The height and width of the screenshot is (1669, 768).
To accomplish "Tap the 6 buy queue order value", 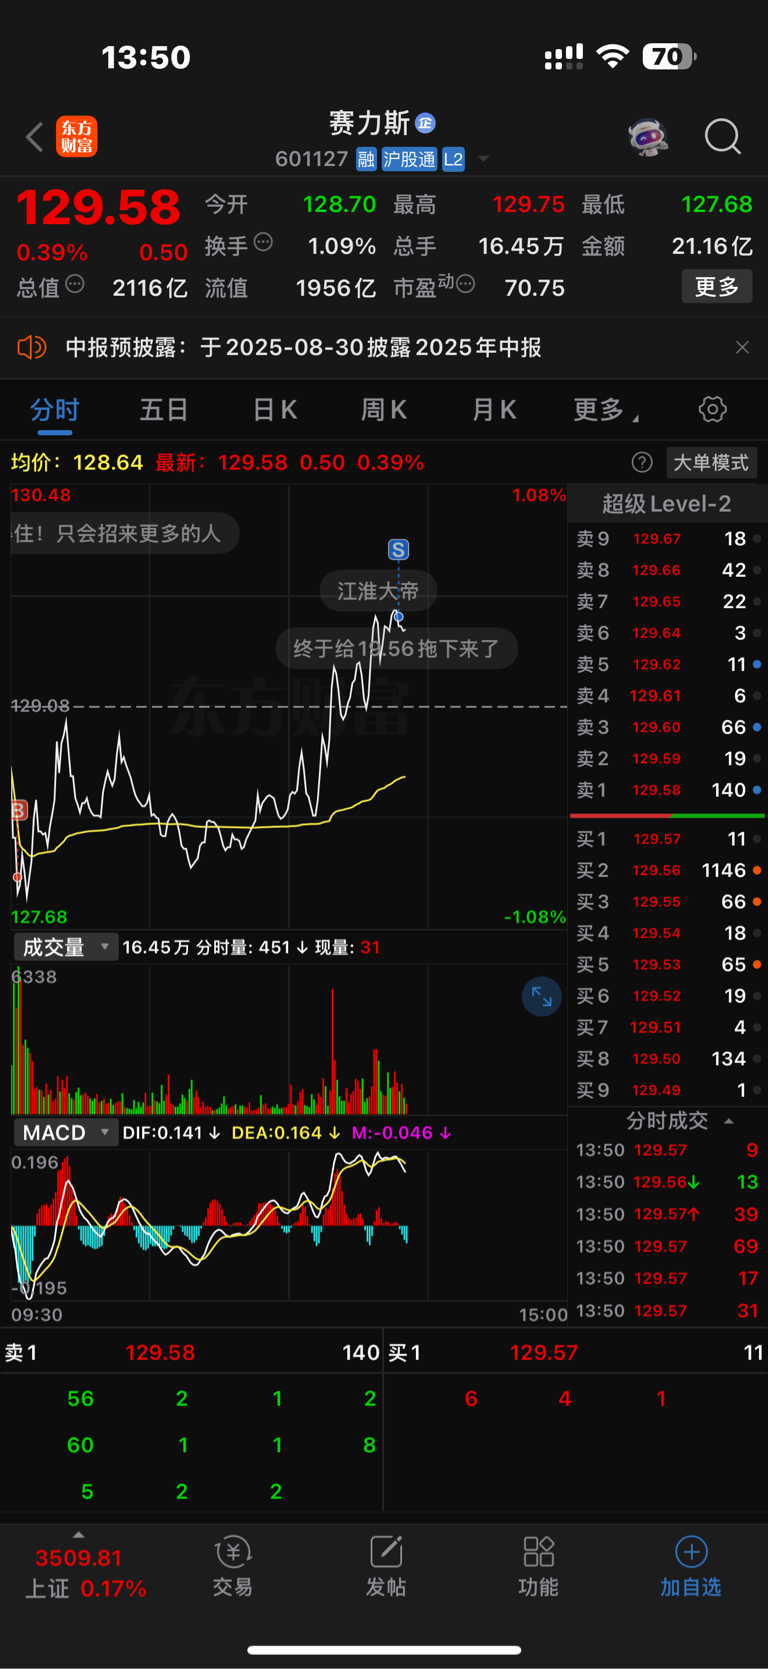I will point(471,1398).
